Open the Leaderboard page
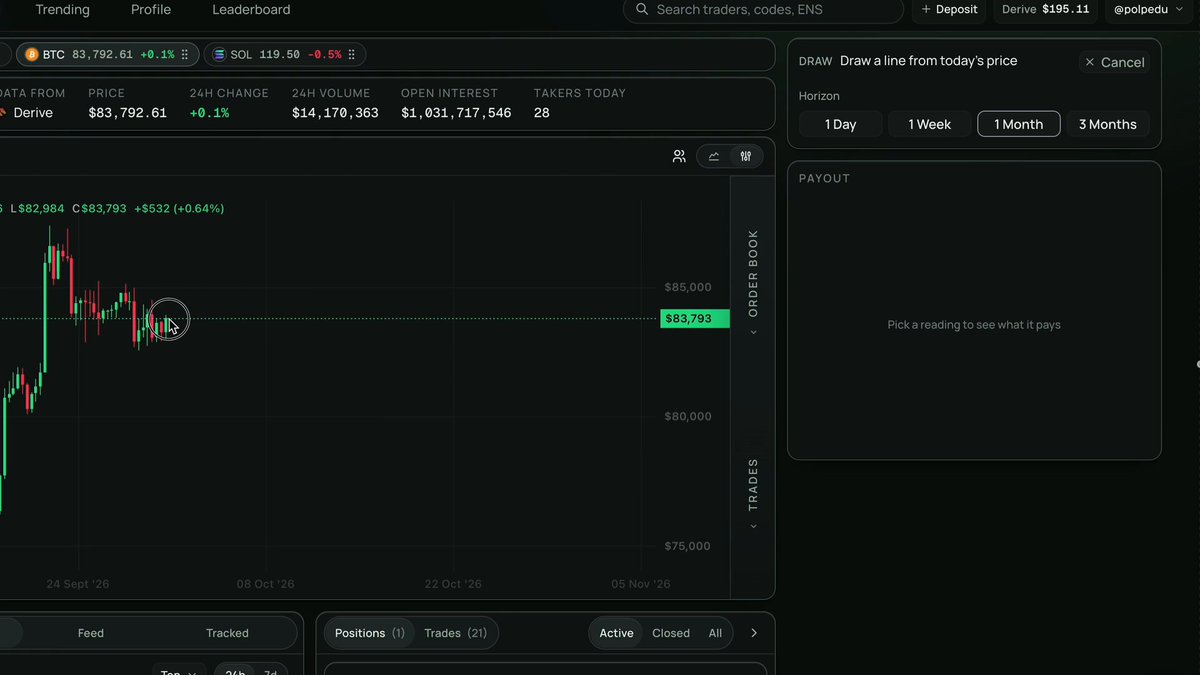The height and width of the screenshot is (675, 1200). (x=252, y=10)
